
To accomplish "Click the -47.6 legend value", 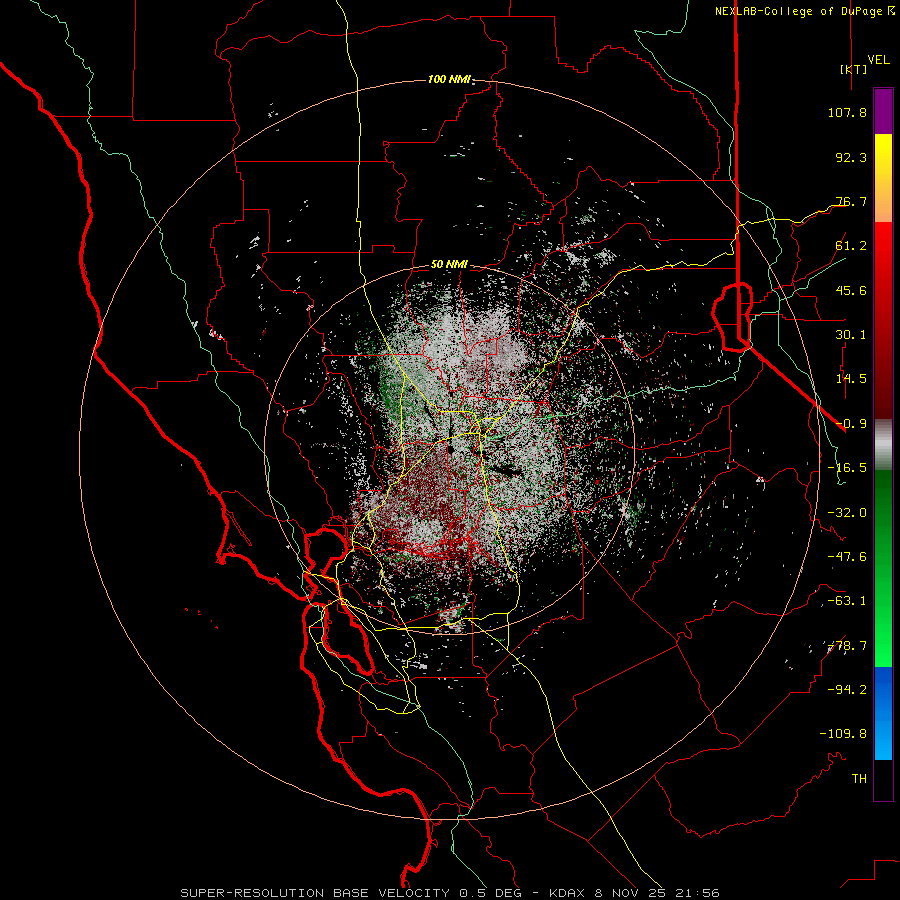I will point(847,557).
